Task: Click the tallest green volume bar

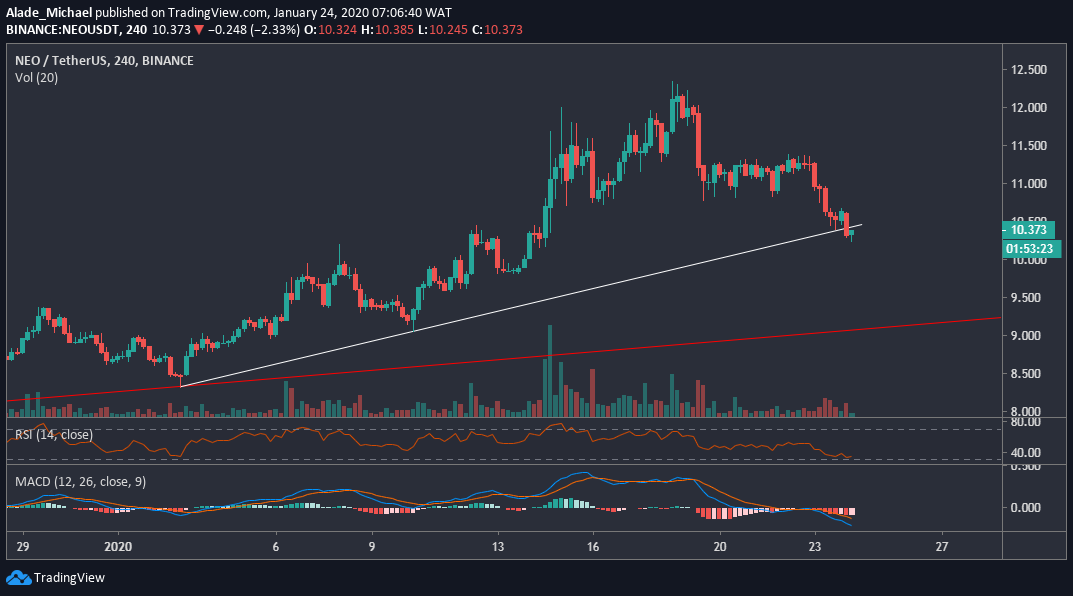Action: tap(548, 370)
